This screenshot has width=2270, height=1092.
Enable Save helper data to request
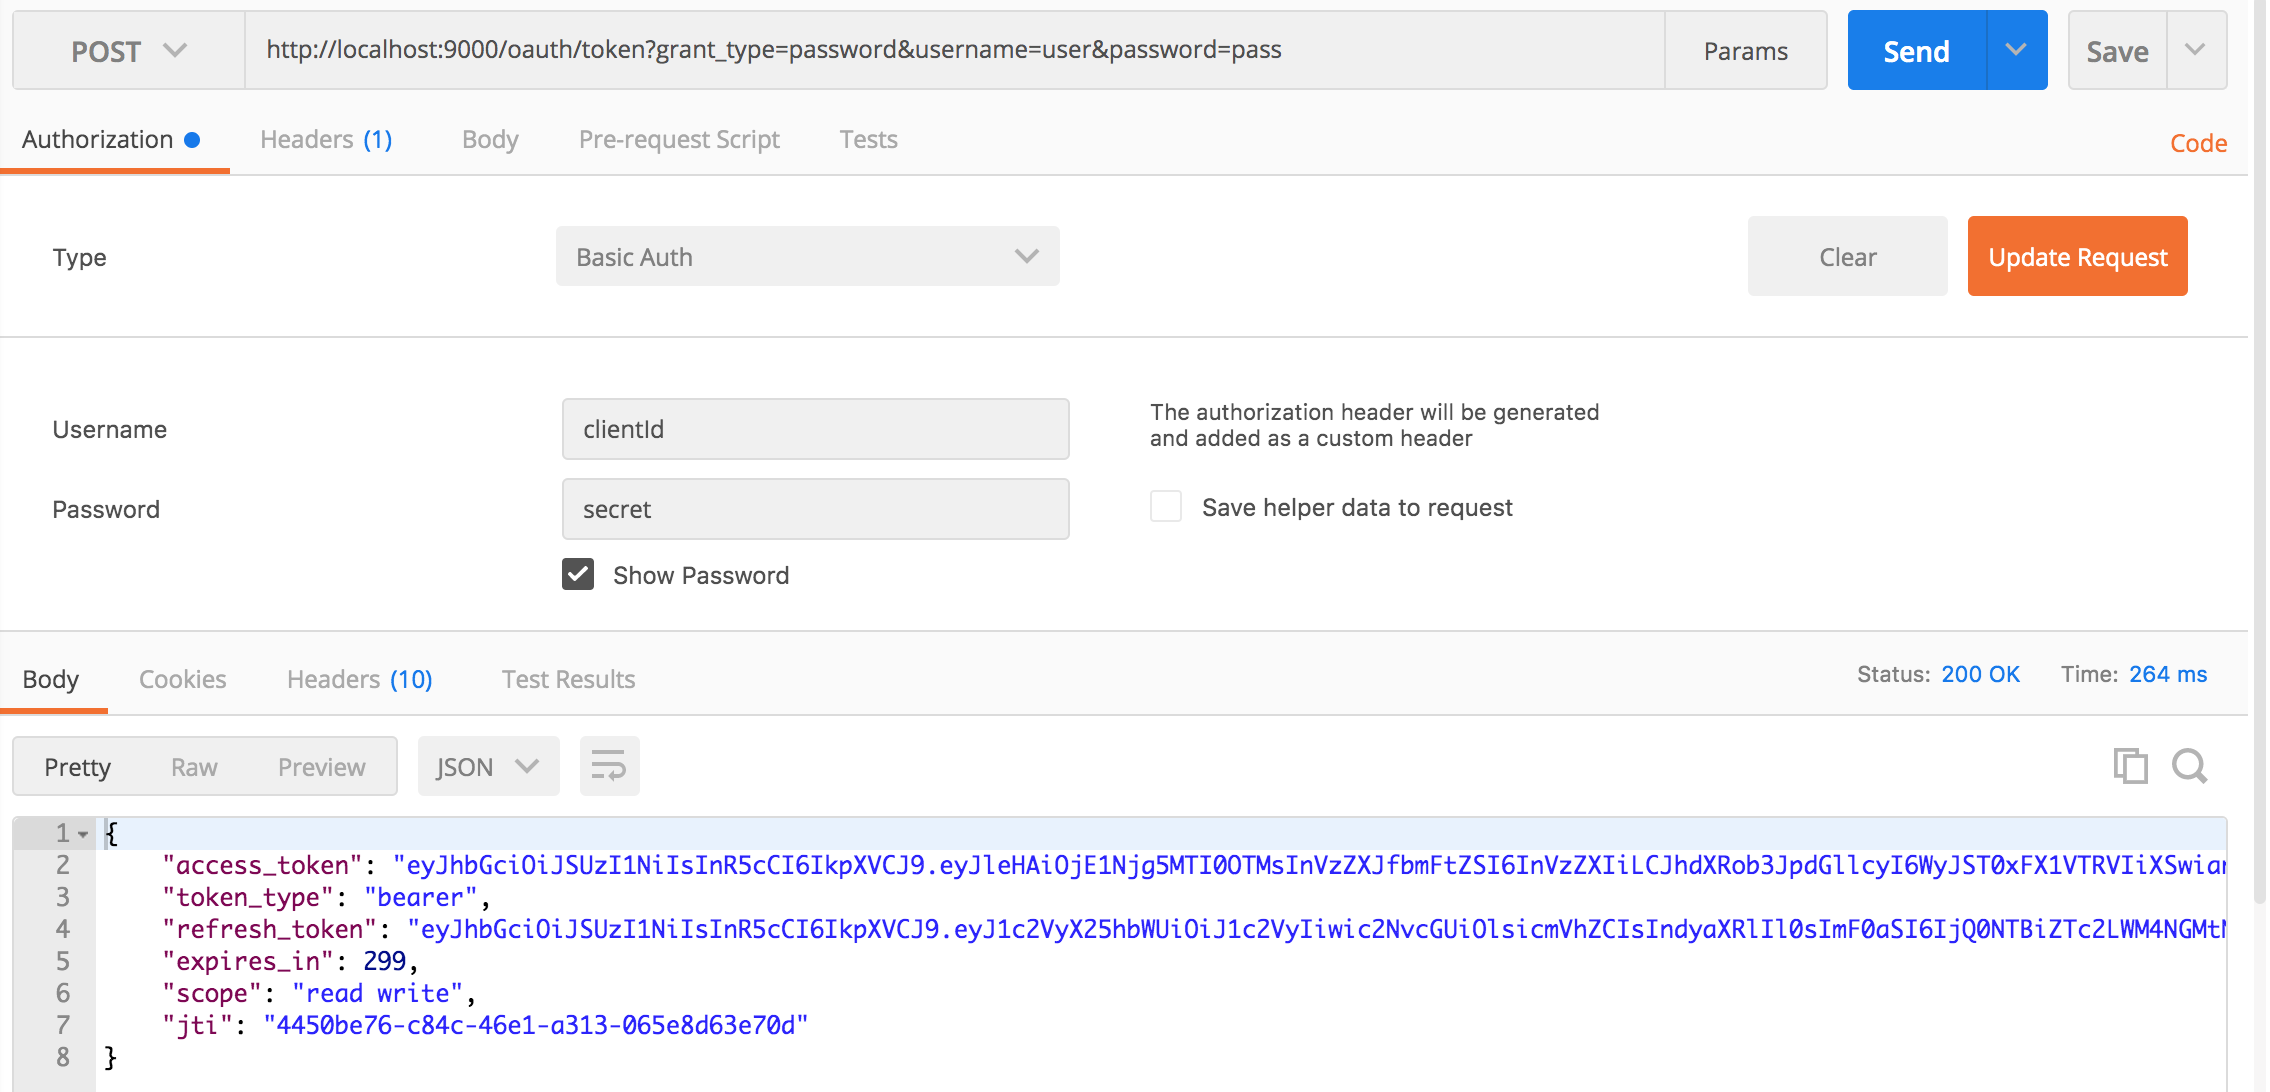(1166, 507)
